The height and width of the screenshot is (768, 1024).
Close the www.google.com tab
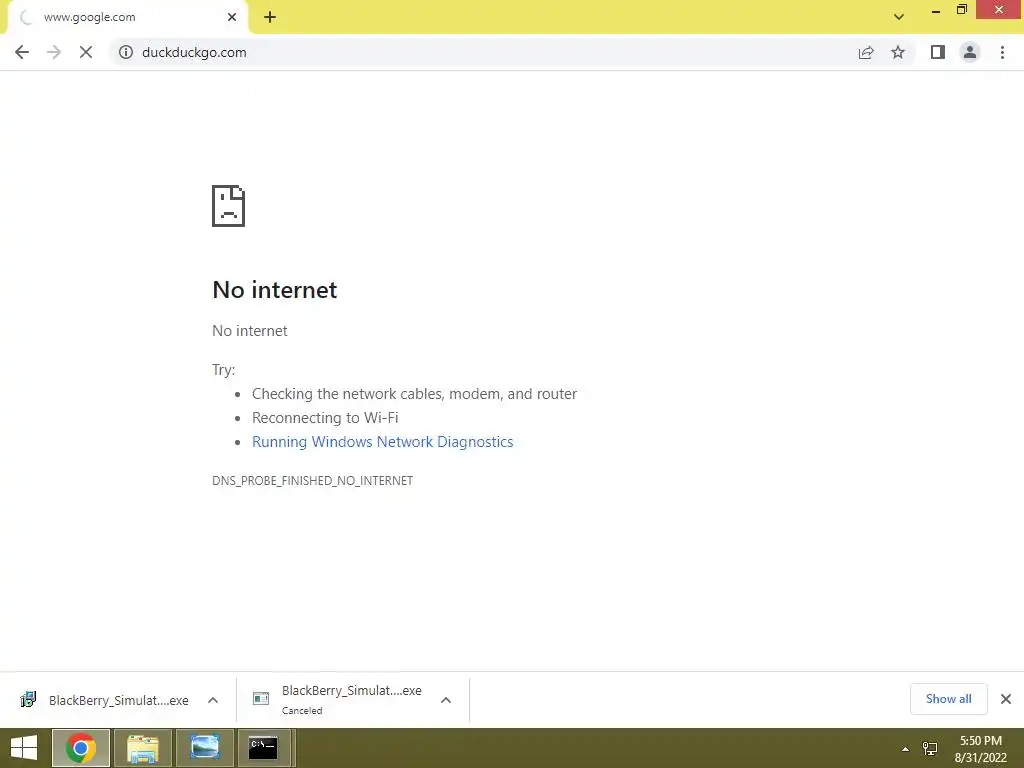(x=232, y=18)
